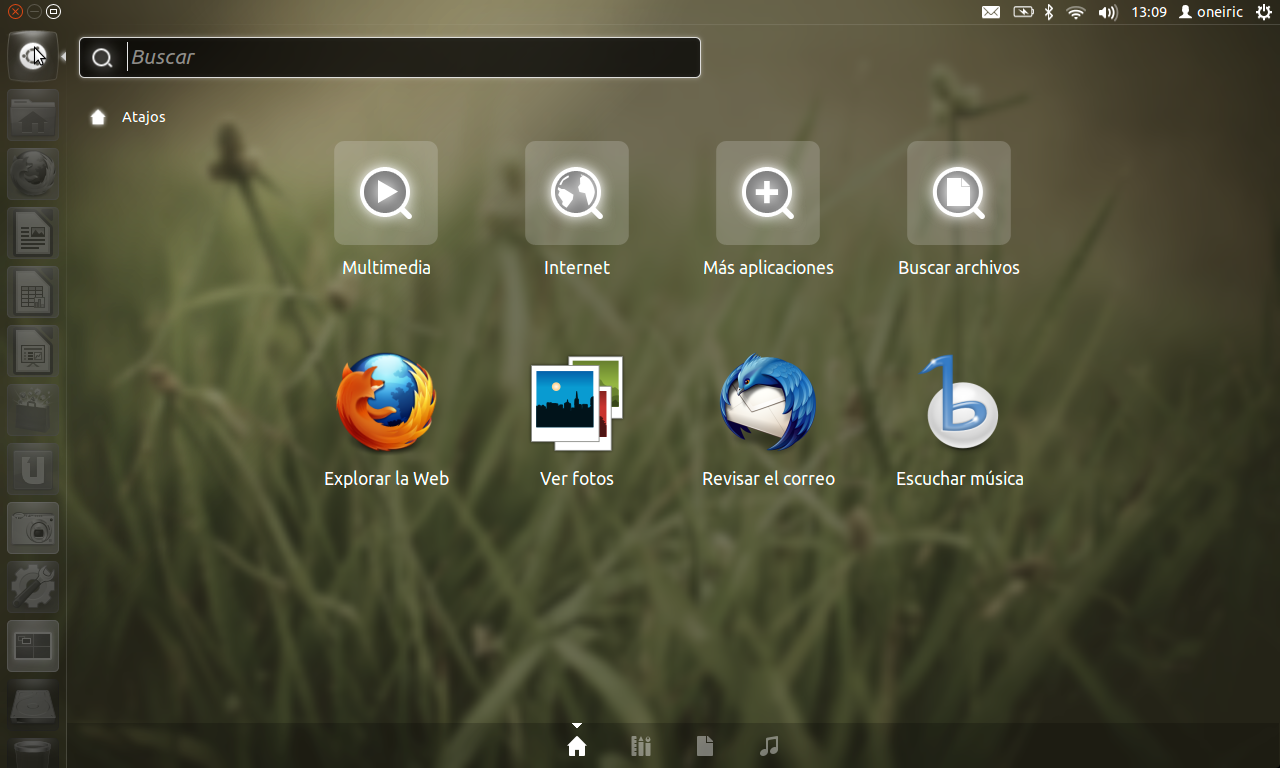Select the Home lens tab at bottom
The height and width of the screenshot is (768, 1280).
pyautogui.click(x=577, y=746)
